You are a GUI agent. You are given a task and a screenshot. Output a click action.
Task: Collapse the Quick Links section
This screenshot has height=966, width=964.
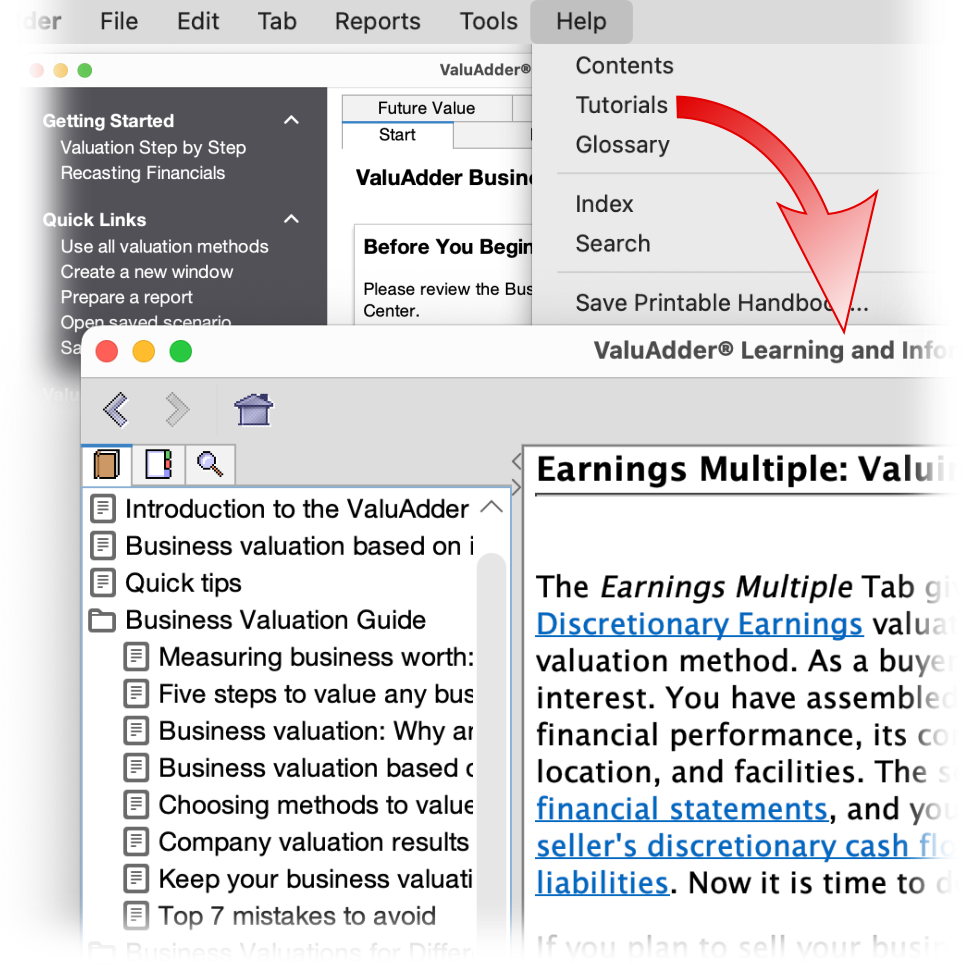[x=291, y=218]
